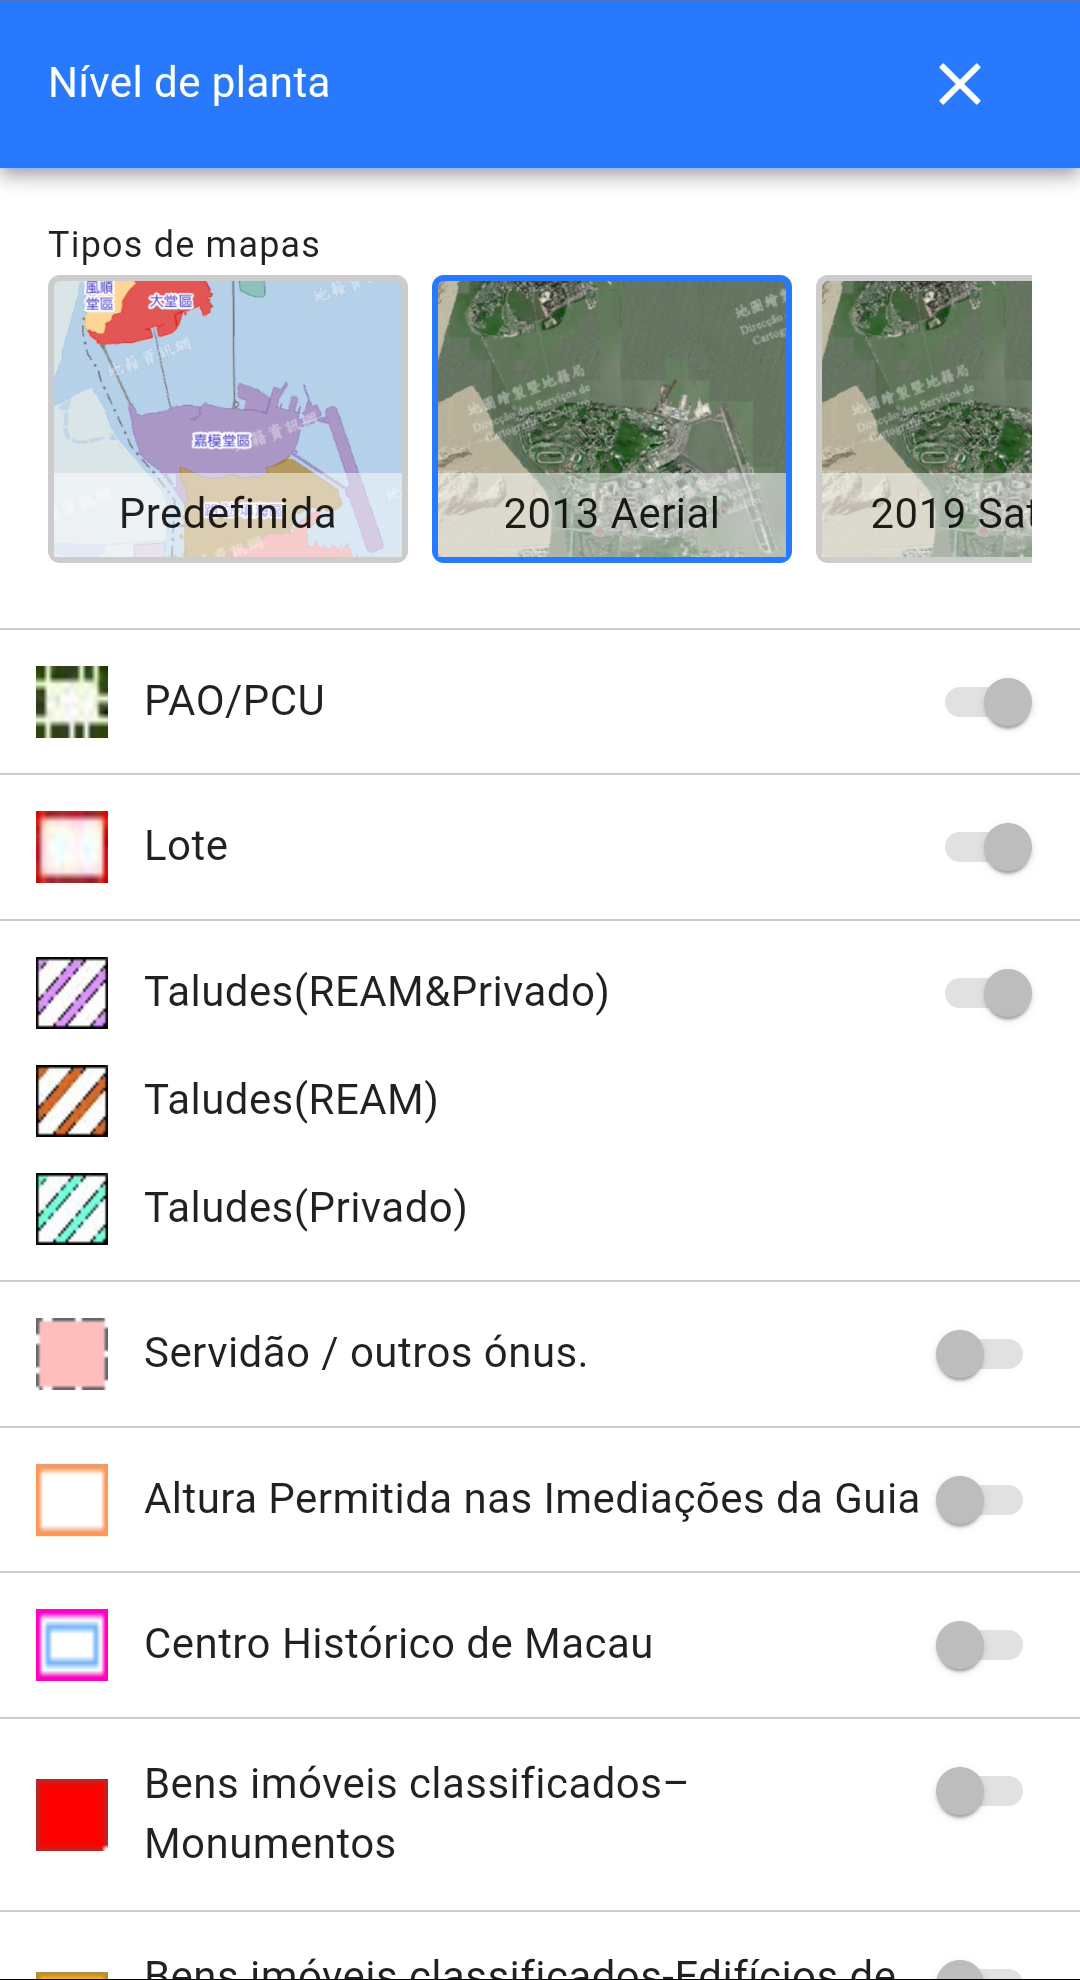Screen dimensions: 1080x1980
Task: Click the orange outlined Altura Permitida icon
Action: pos(72,1500)
